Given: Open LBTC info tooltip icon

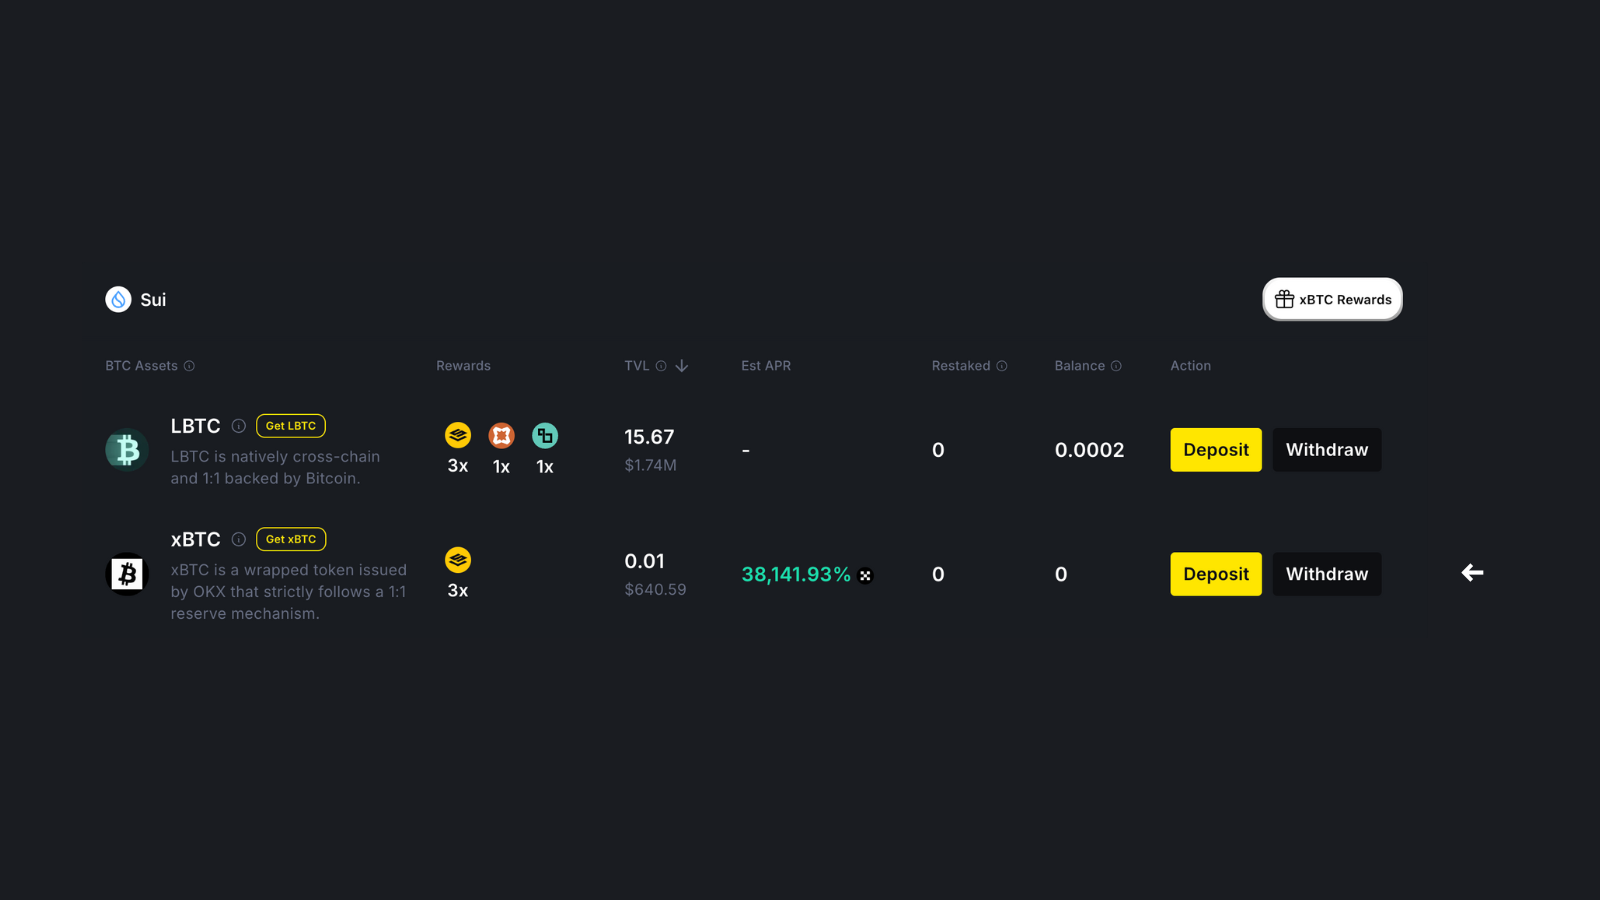Looking at the screenshot, I should pyautogui.click(x=239, y=426).
